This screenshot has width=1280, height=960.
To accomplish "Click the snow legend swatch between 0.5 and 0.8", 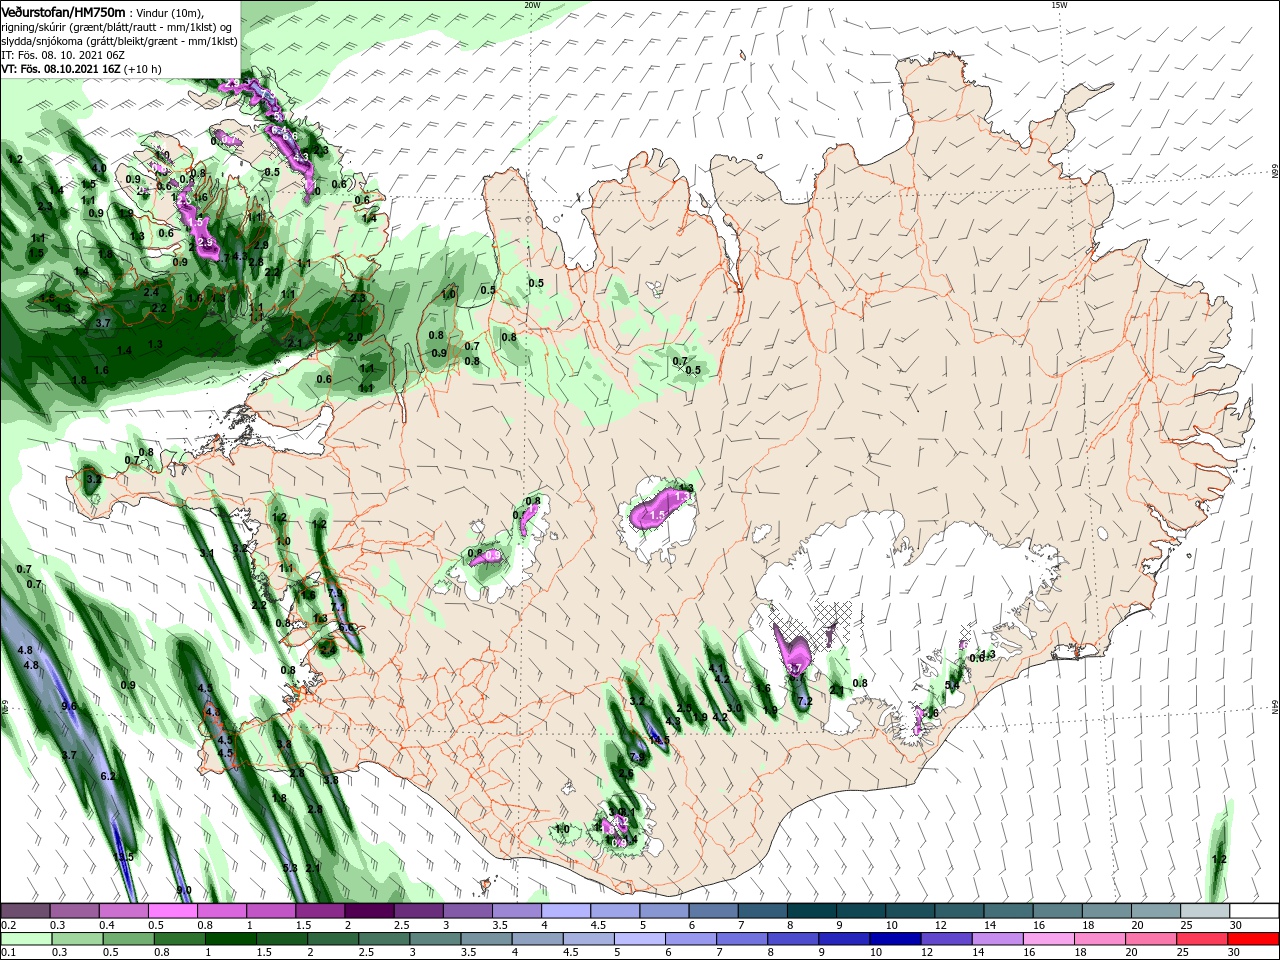I will pos(173,911).
